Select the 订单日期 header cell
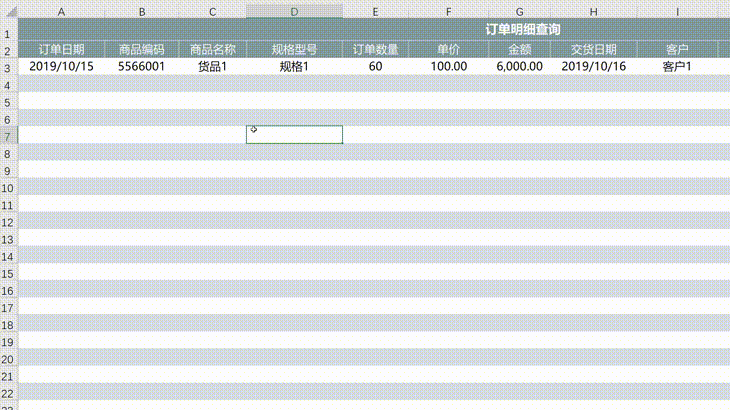Viewport: 730px width, 410px height. click(x=61, y=49)
